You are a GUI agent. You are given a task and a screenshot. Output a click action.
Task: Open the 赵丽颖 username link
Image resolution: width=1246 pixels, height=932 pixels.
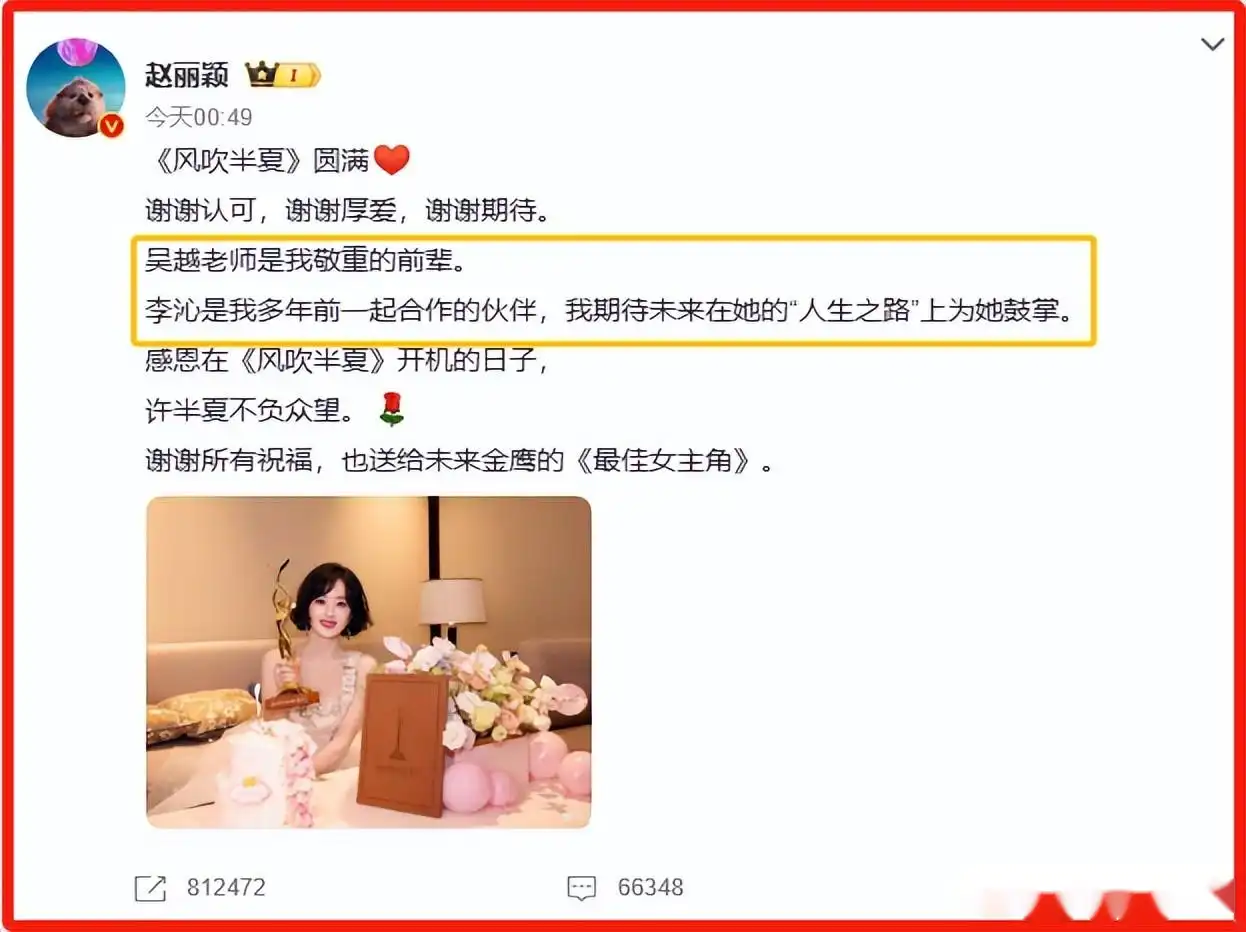tap(187, 75)
